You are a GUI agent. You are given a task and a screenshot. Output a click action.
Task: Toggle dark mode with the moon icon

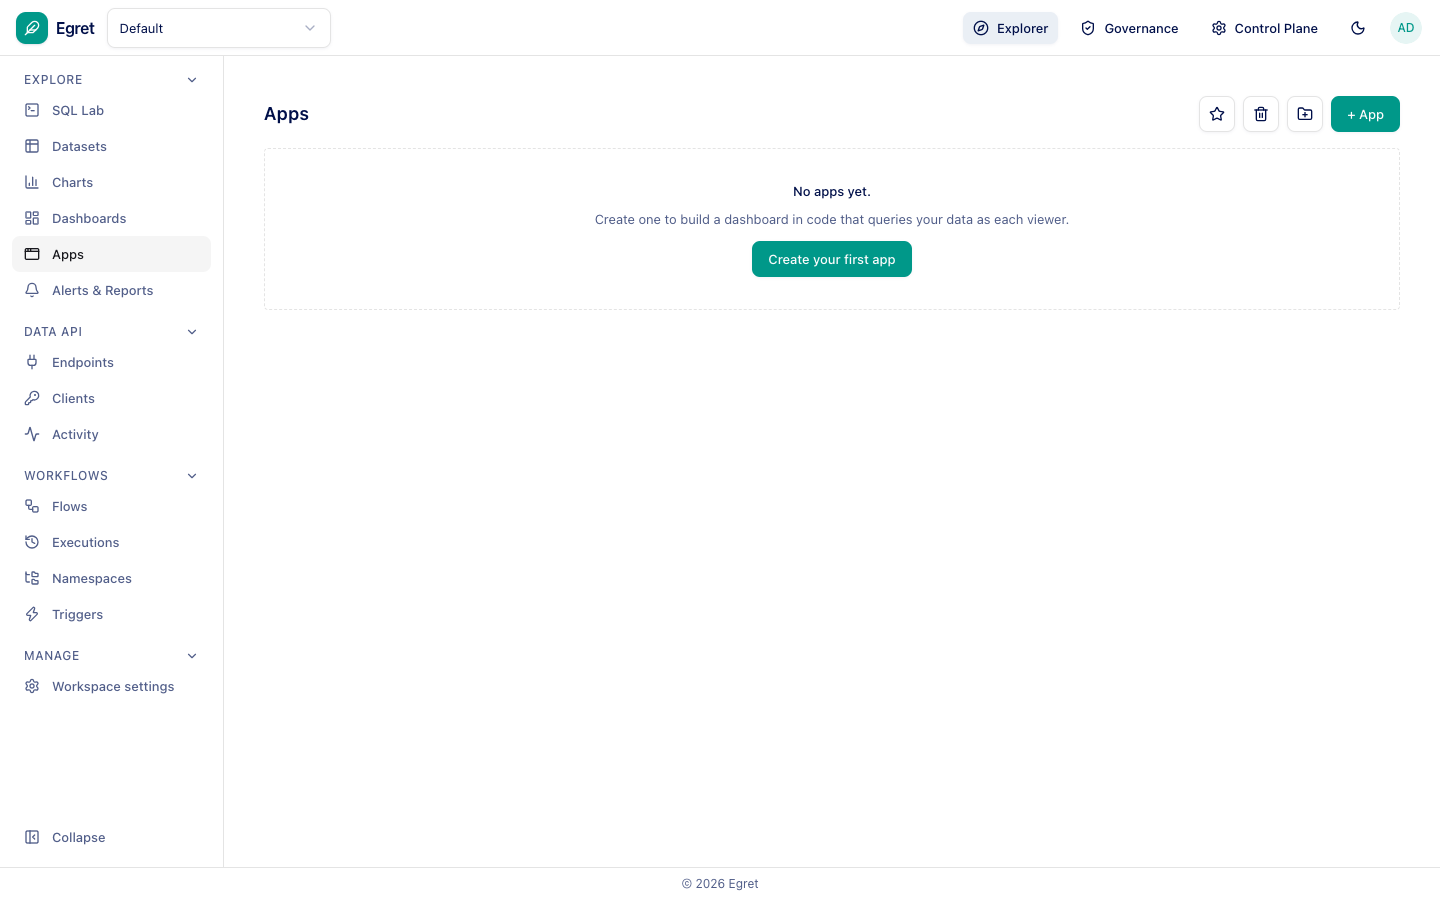1358,28
